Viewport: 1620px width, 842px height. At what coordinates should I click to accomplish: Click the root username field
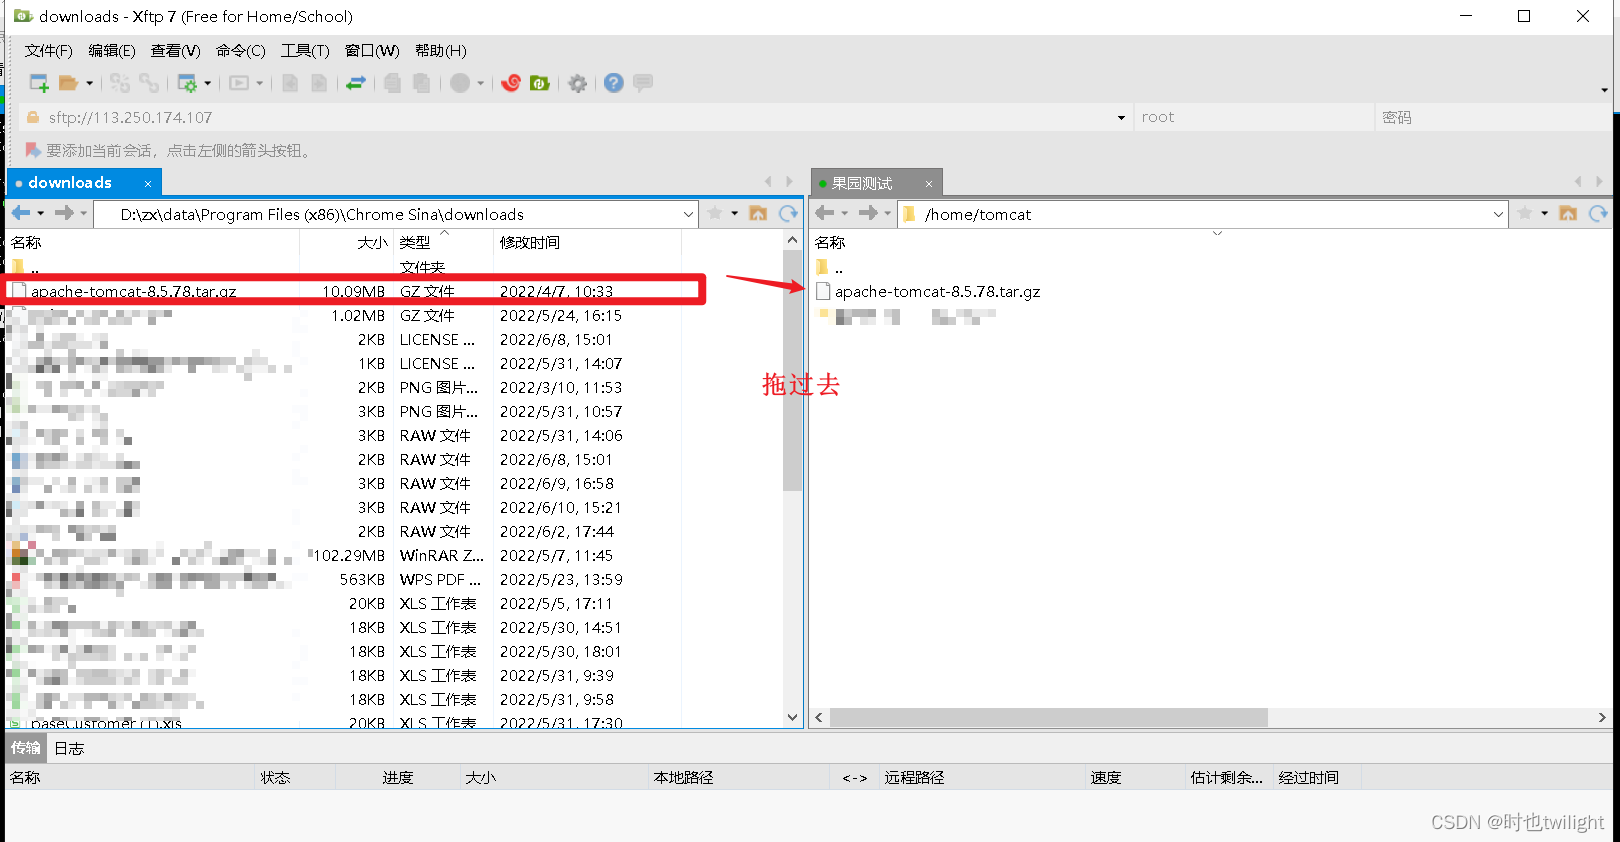(1254, 117)
